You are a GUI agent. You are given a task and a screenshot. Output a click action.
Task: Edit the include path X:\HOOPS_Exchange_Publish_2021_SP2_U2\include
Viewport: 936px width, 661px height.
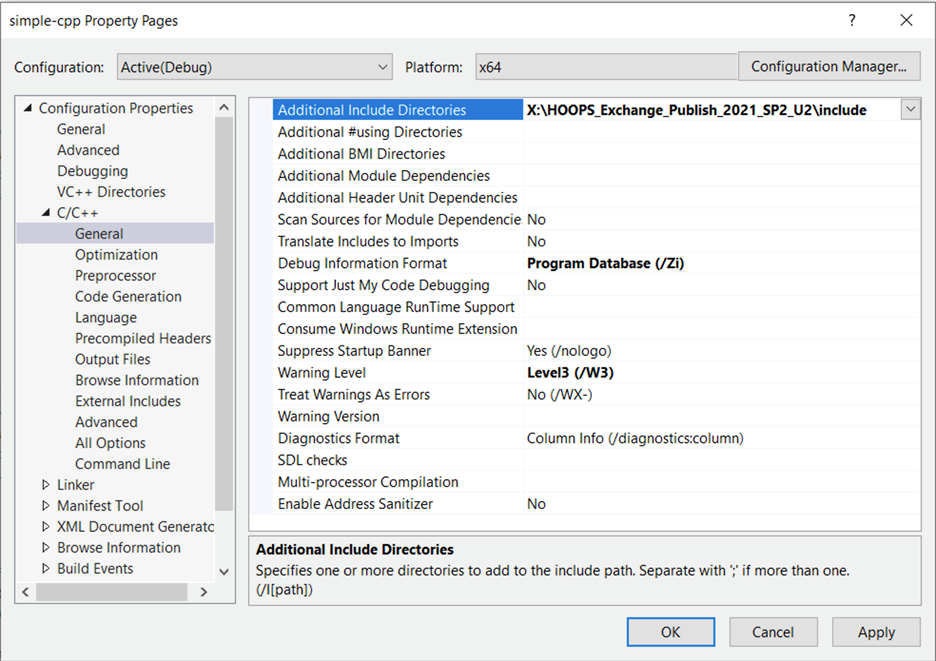pyautogui.click(x=697, y=110)
